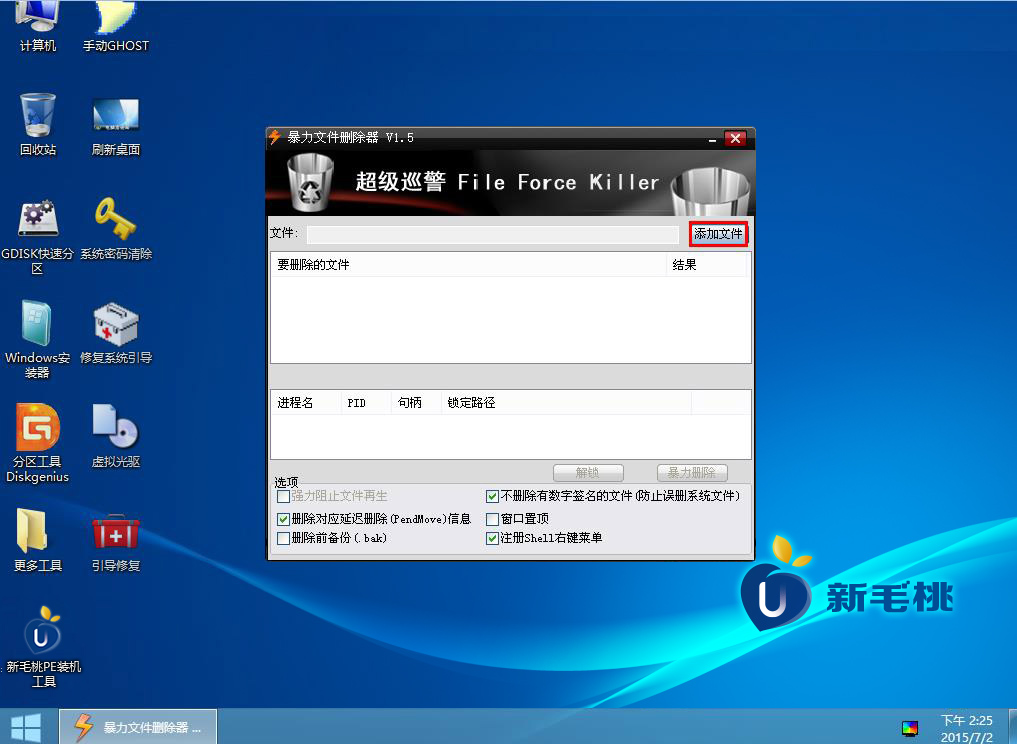
Task: Toggle the 强力阻止文件再生 checkbox
Action: (283, 497)
